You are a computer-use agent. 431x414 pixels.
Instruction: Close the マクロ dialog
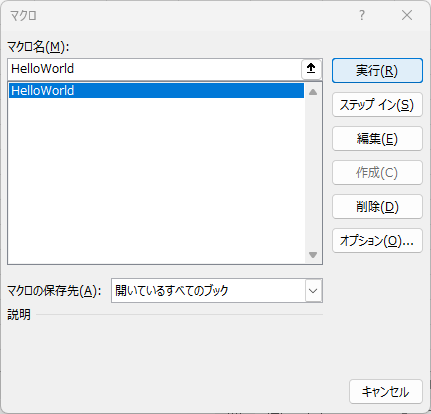point(407,15)
